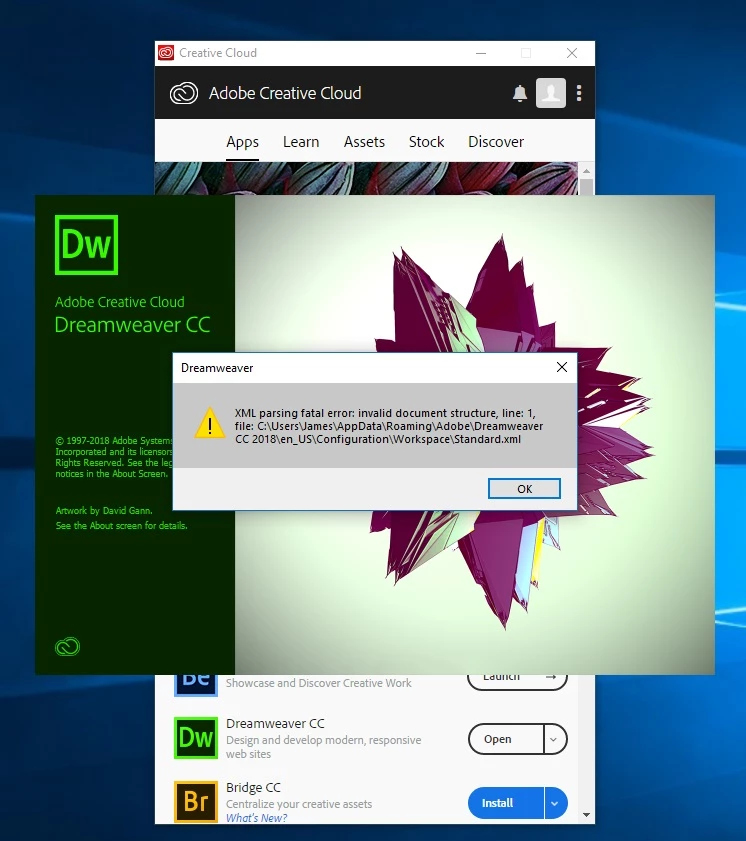Click the Dreamweaver CC app icon in list

pyautogui.click(x=196, y=738)
